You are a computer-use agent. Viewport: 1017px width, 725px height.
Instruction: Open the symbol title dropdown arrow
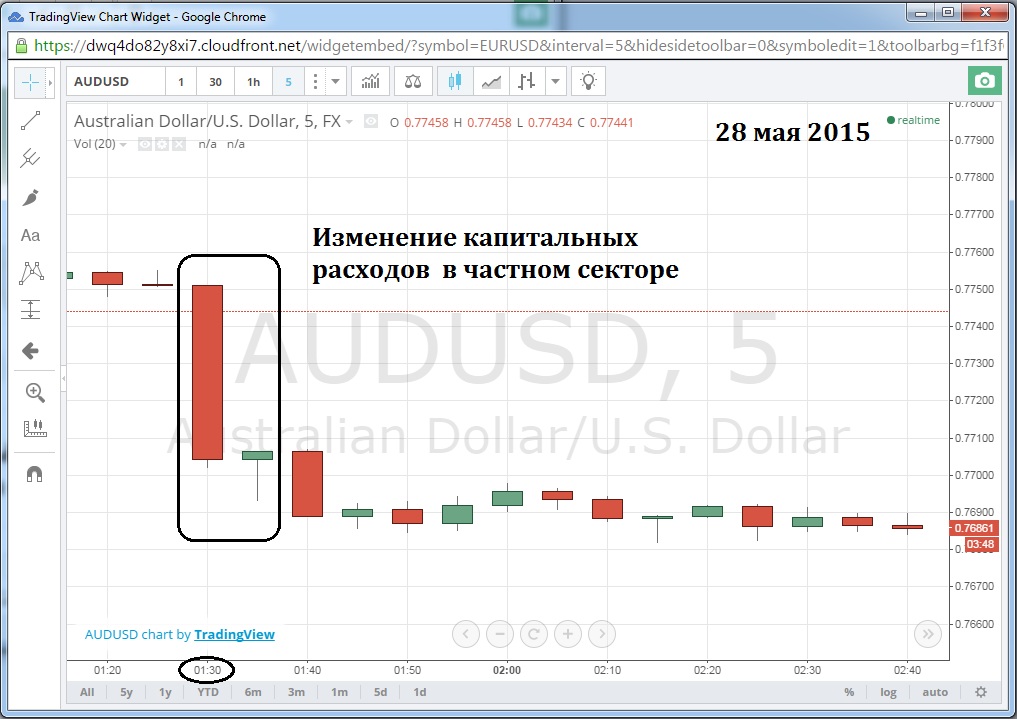coord(349,122)
